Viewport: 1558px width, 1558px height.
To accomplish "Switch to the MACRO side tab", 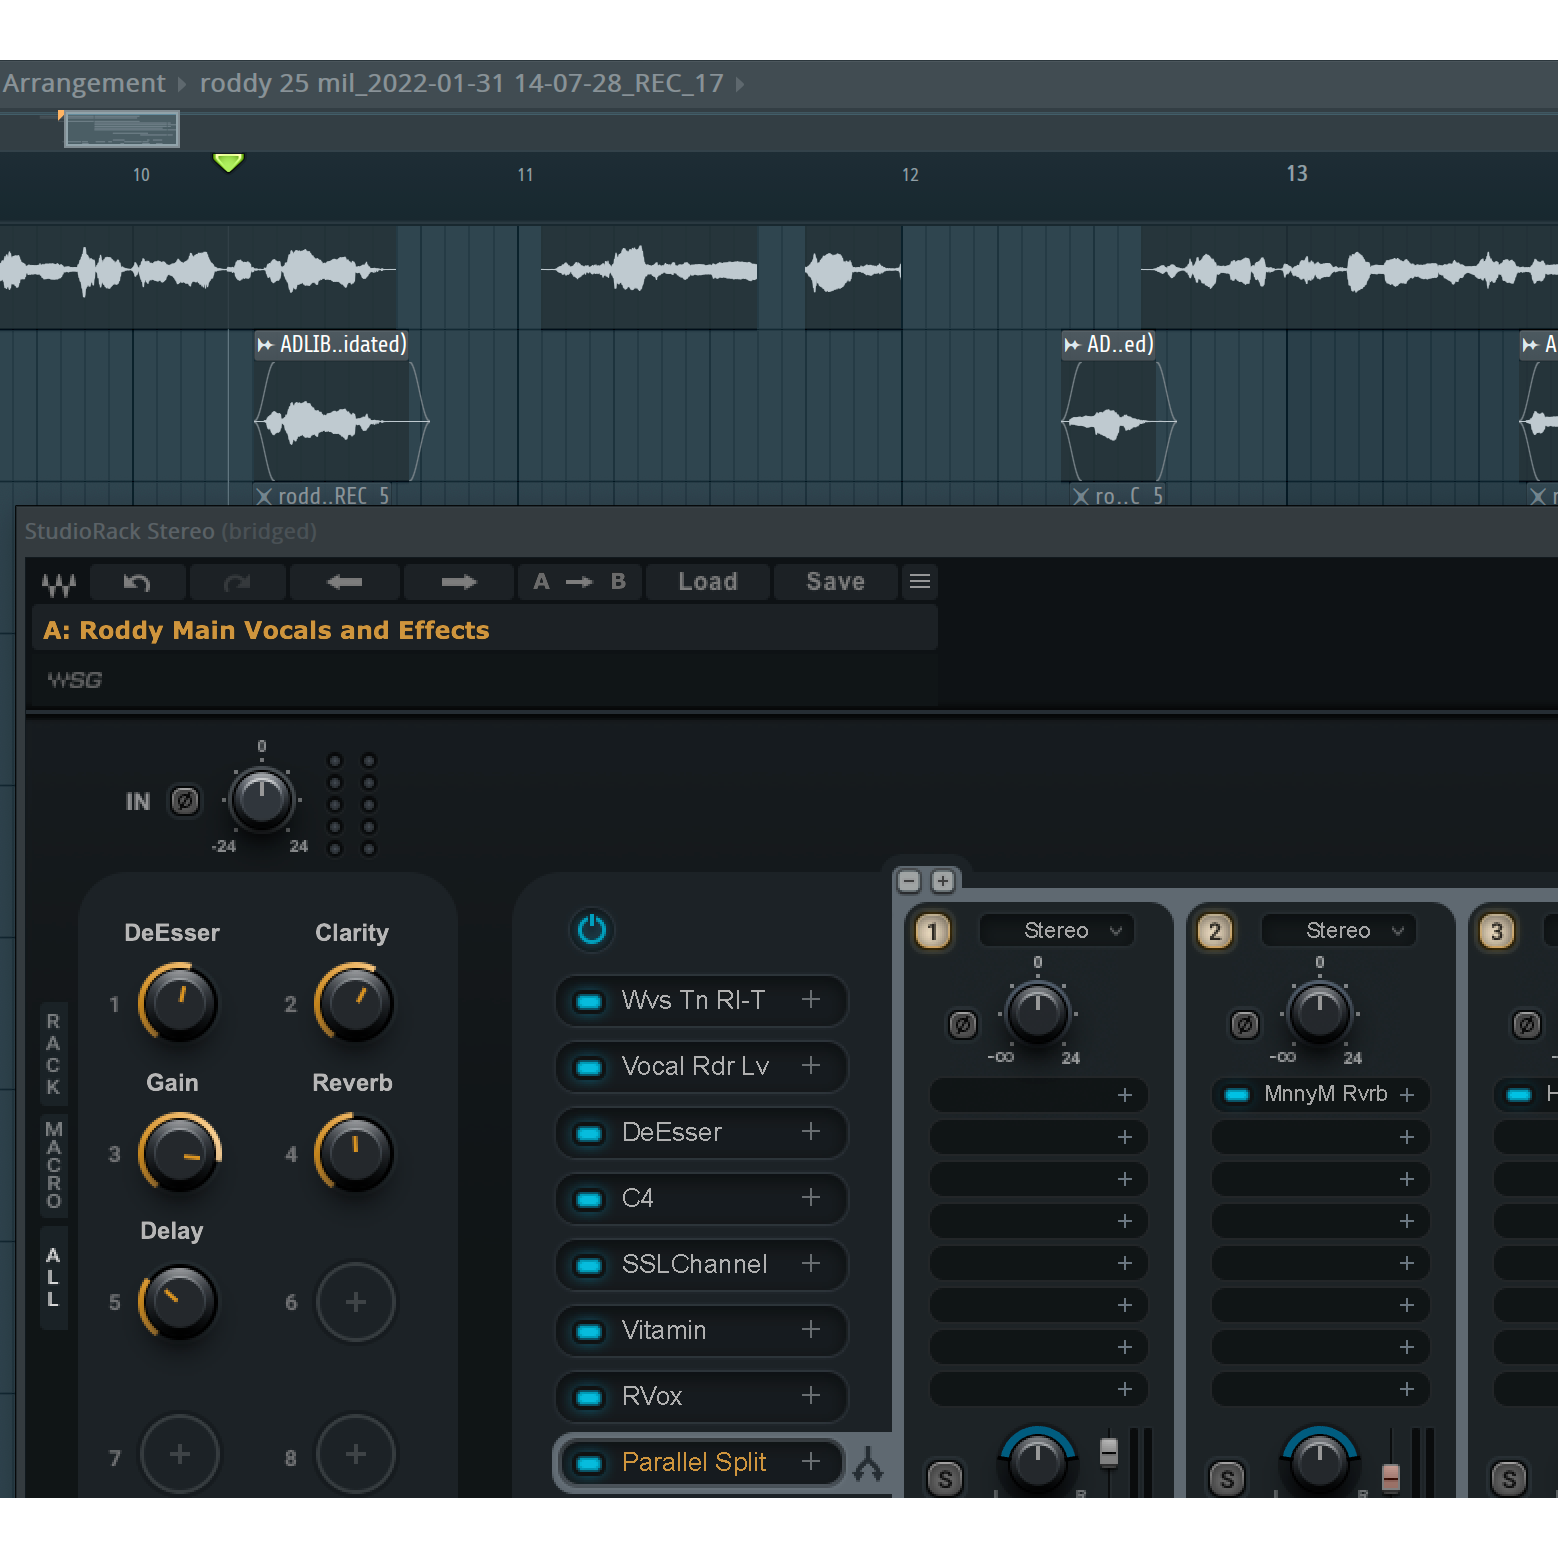I will (x=54, y=1164).
